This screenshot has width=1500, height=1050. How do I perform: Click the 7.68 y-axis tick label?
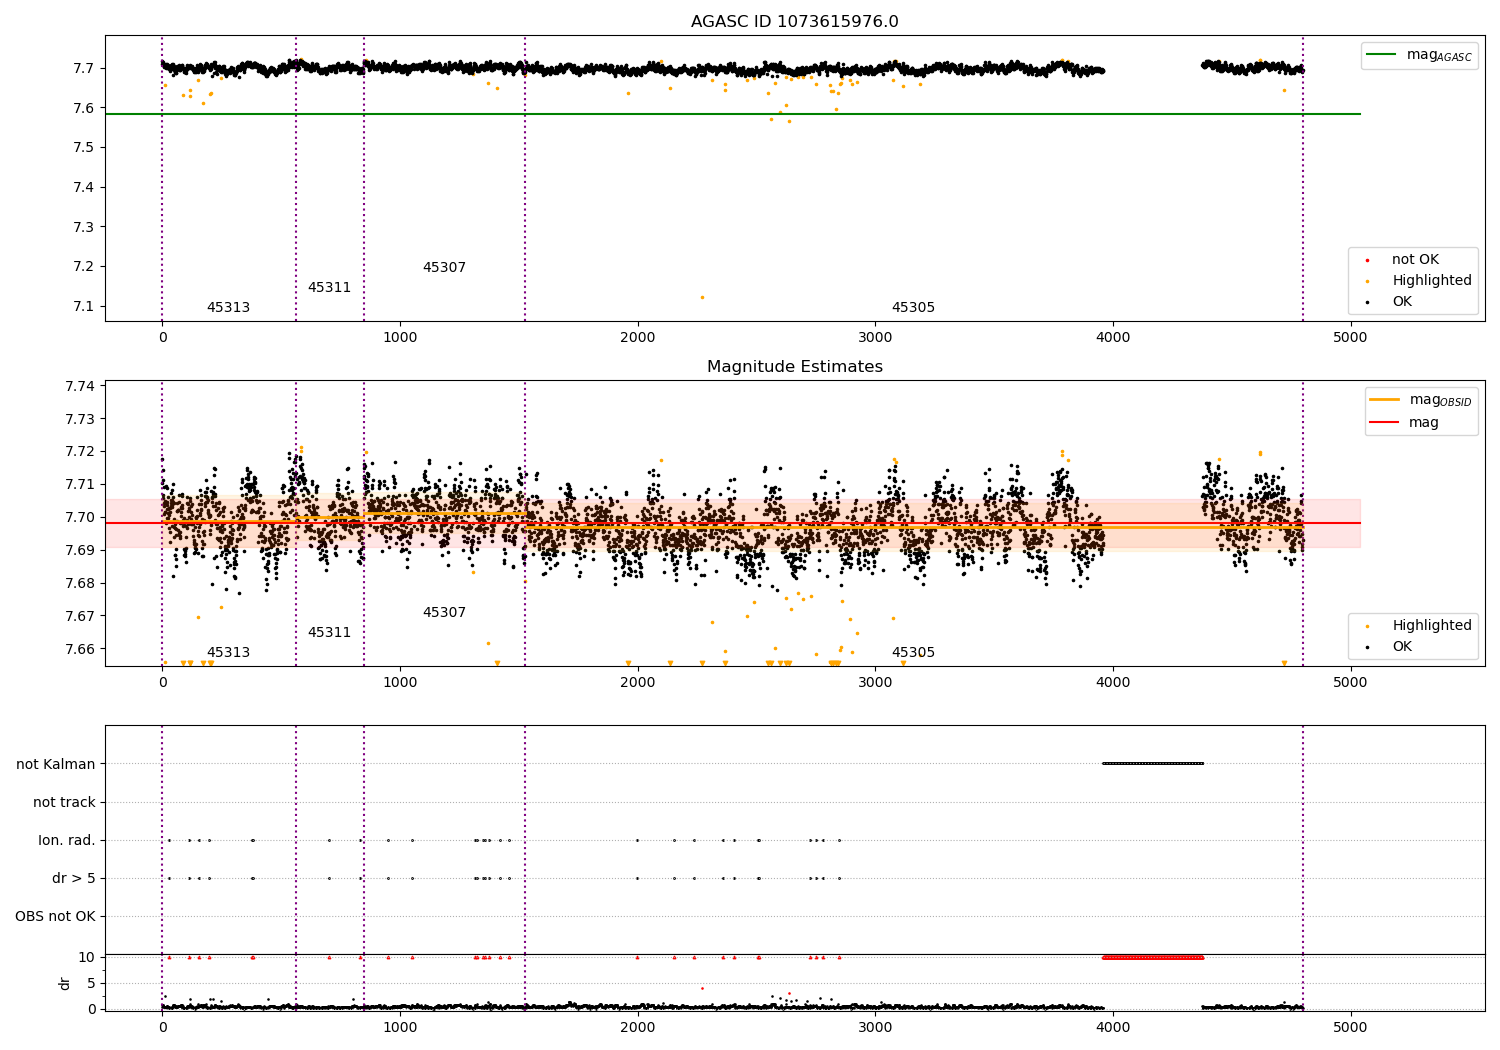point(81,583)
